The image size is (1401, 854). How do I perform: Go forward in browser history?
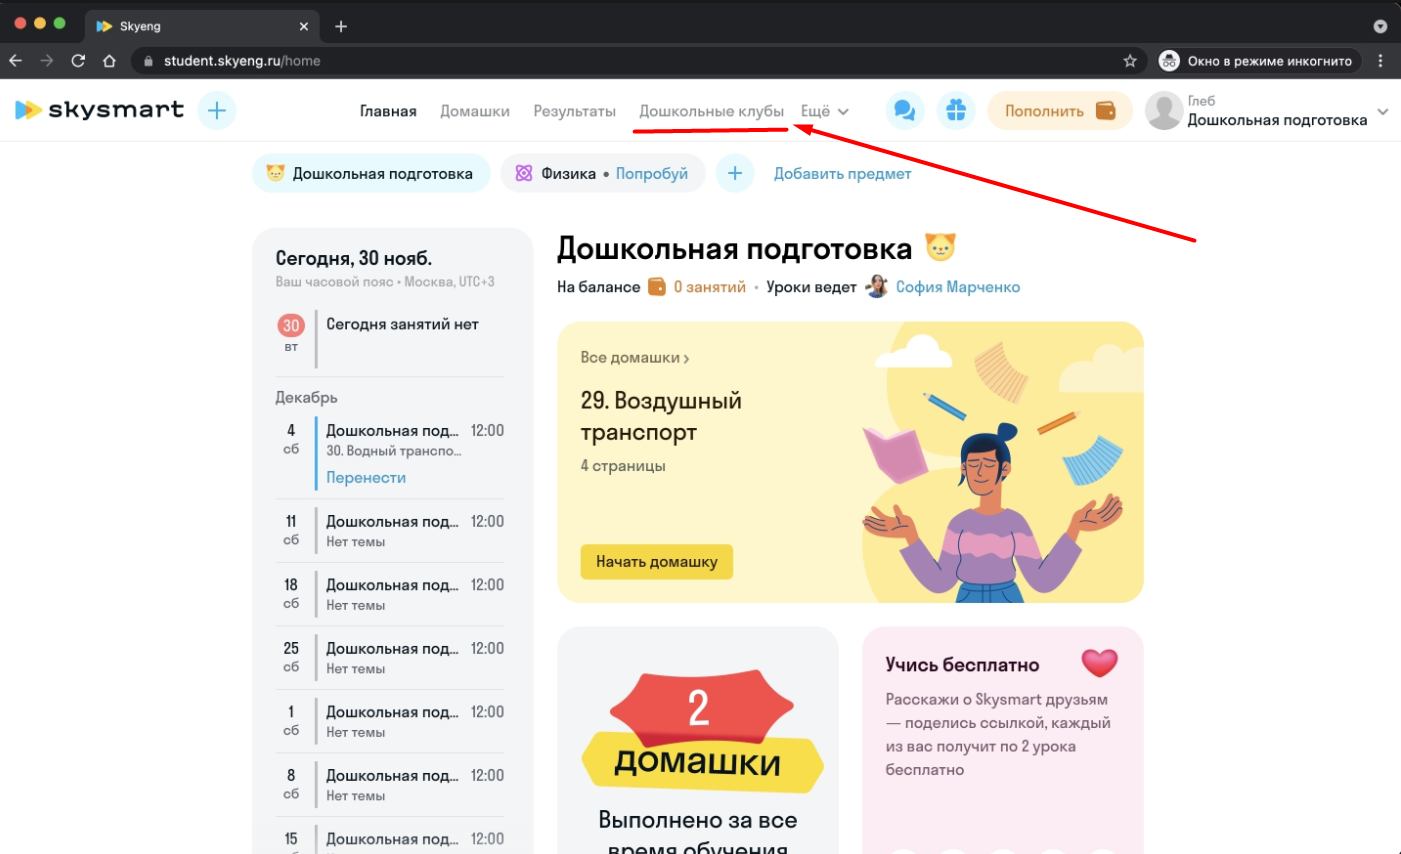click(x=47, y=61)
